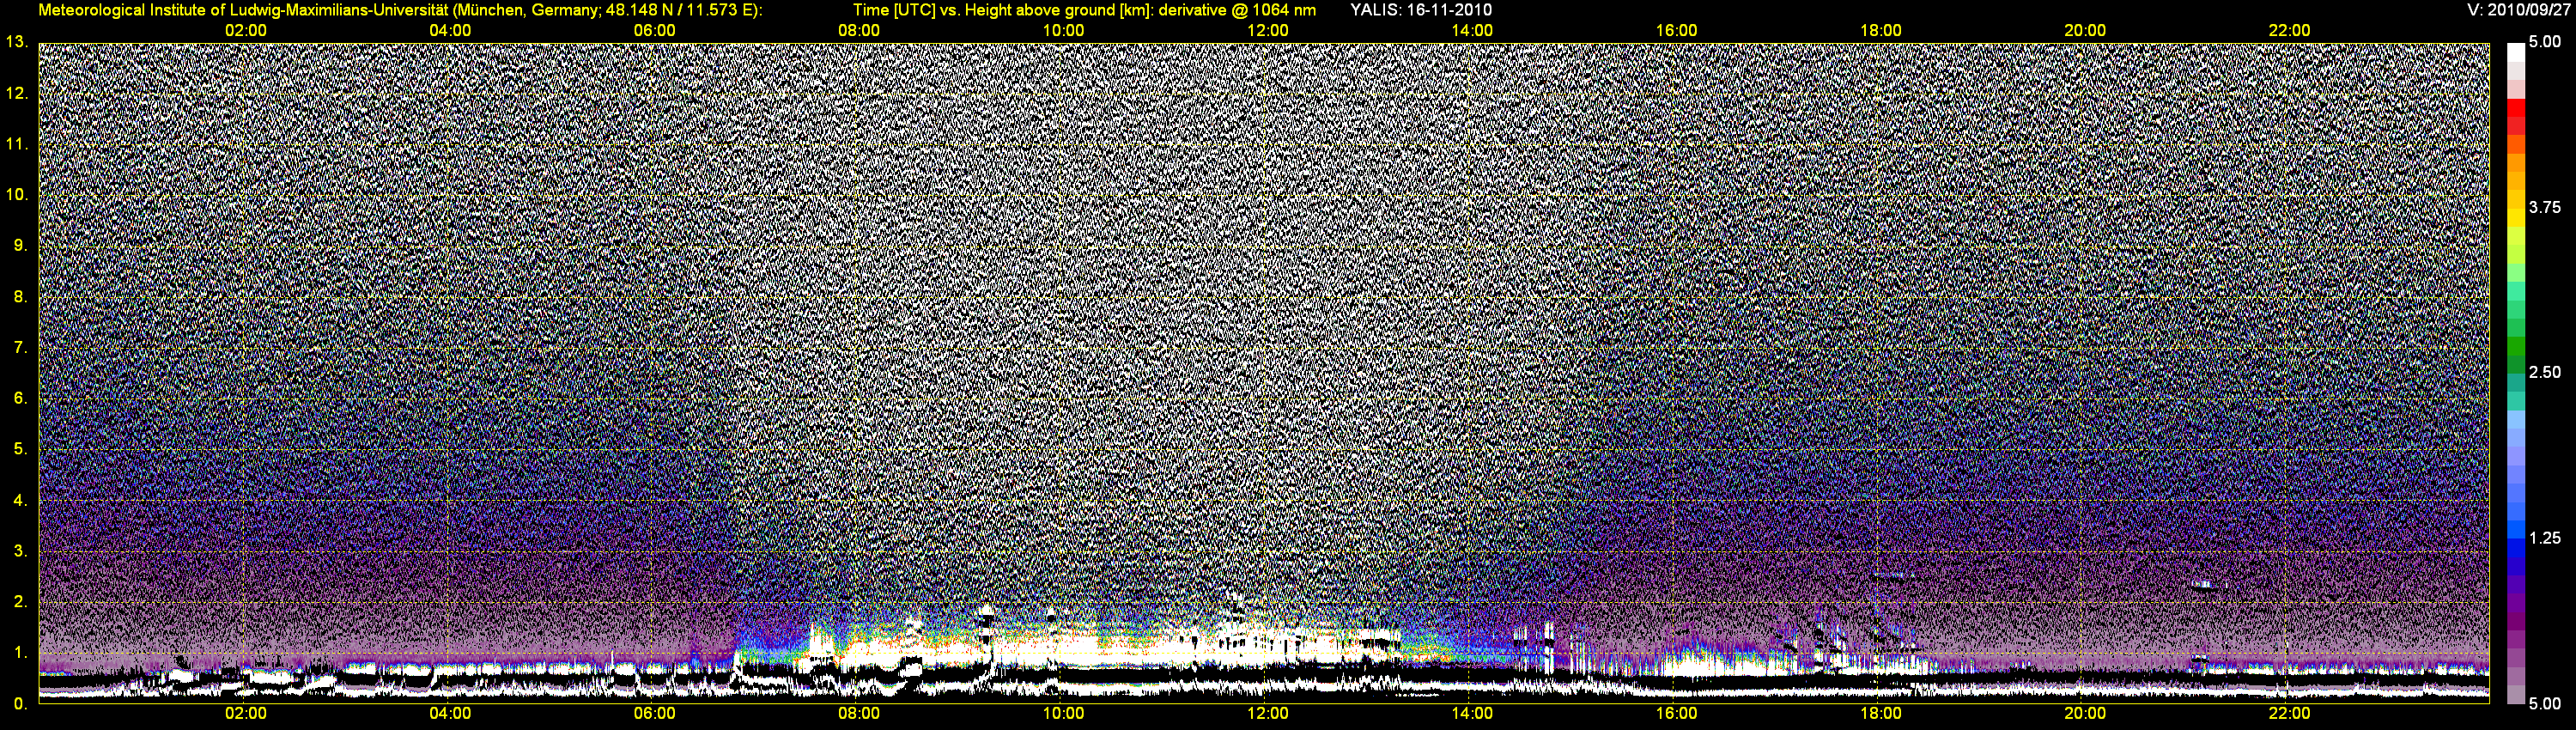Click the 22:00 label on the bottom time axis

(x=2289, y=714)
